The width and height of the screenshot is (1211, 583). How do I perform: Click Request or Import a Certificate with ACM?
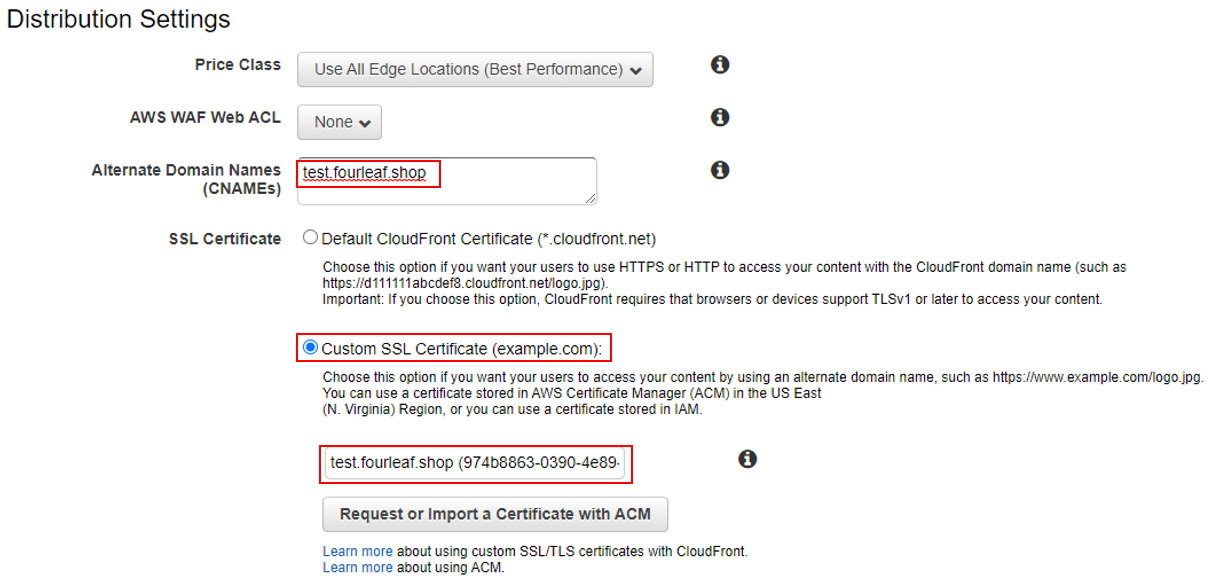click(495, 514)
